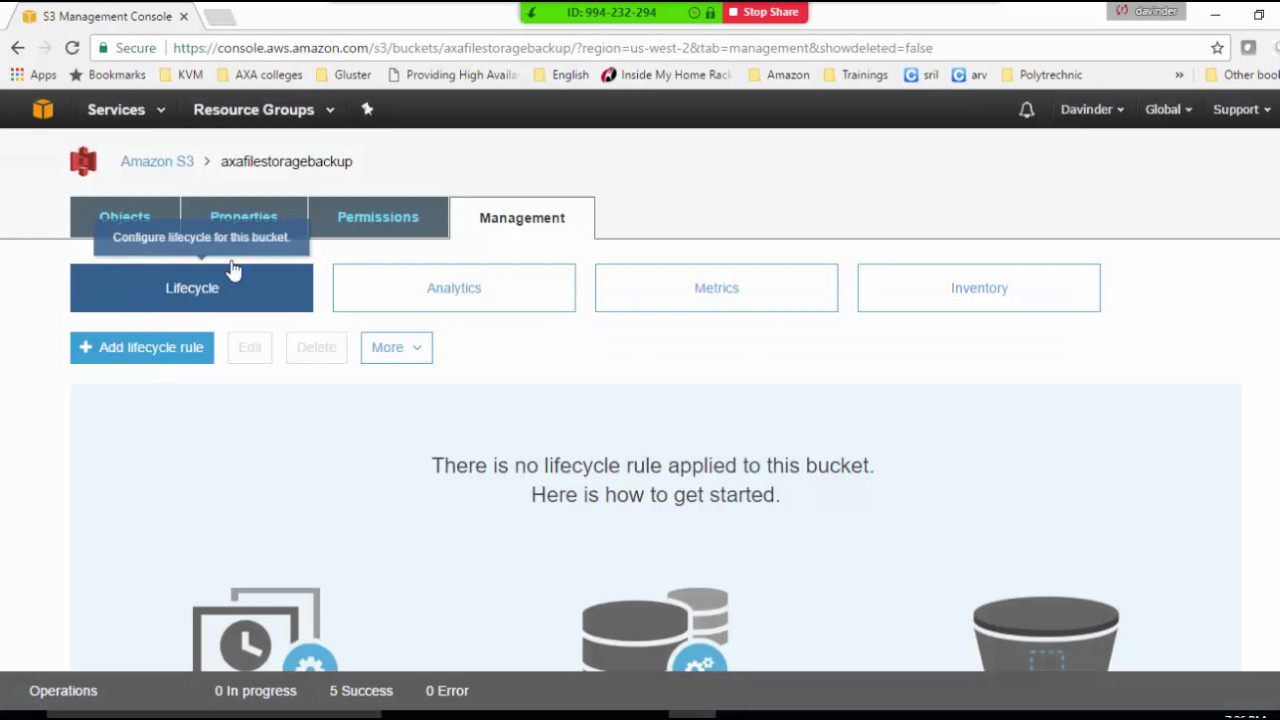Image resolution: width=1280 pixels, height=720 pixels.
Task: Switch to the Objects tab
Action: (124, 217)
